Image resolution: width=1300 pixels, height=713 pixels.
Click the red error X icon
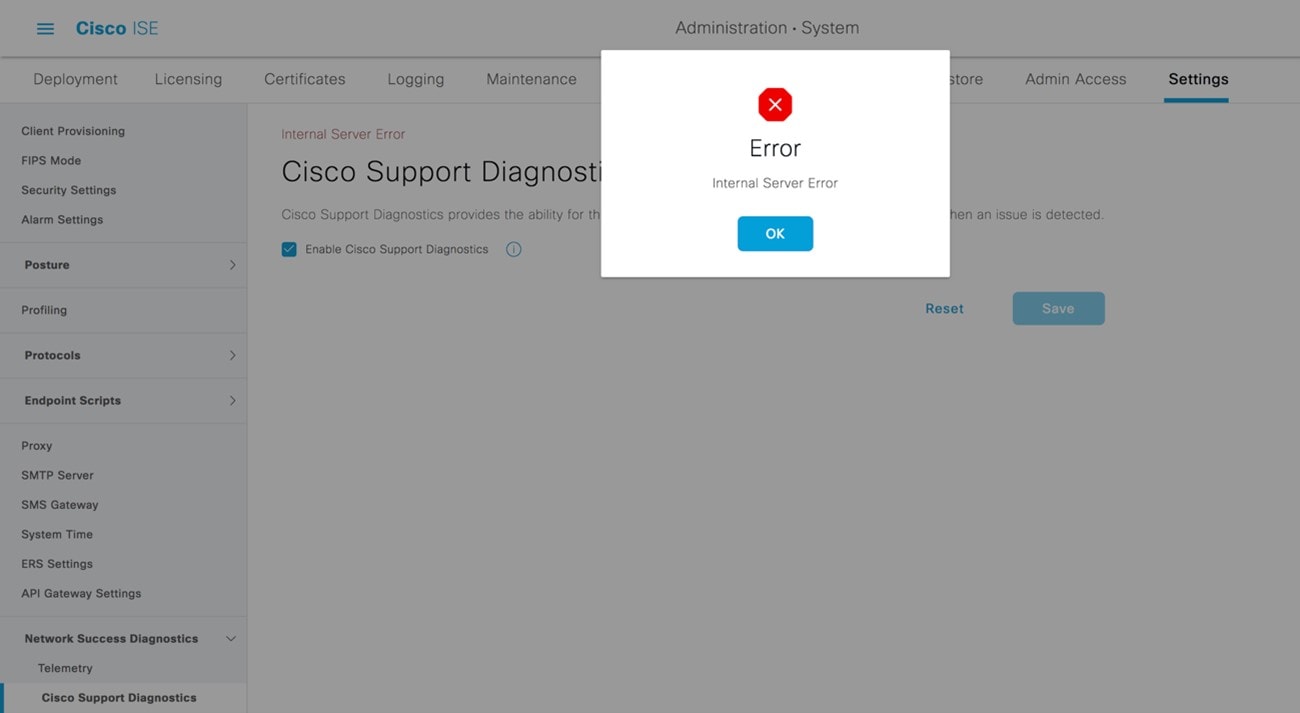(775, 104)
